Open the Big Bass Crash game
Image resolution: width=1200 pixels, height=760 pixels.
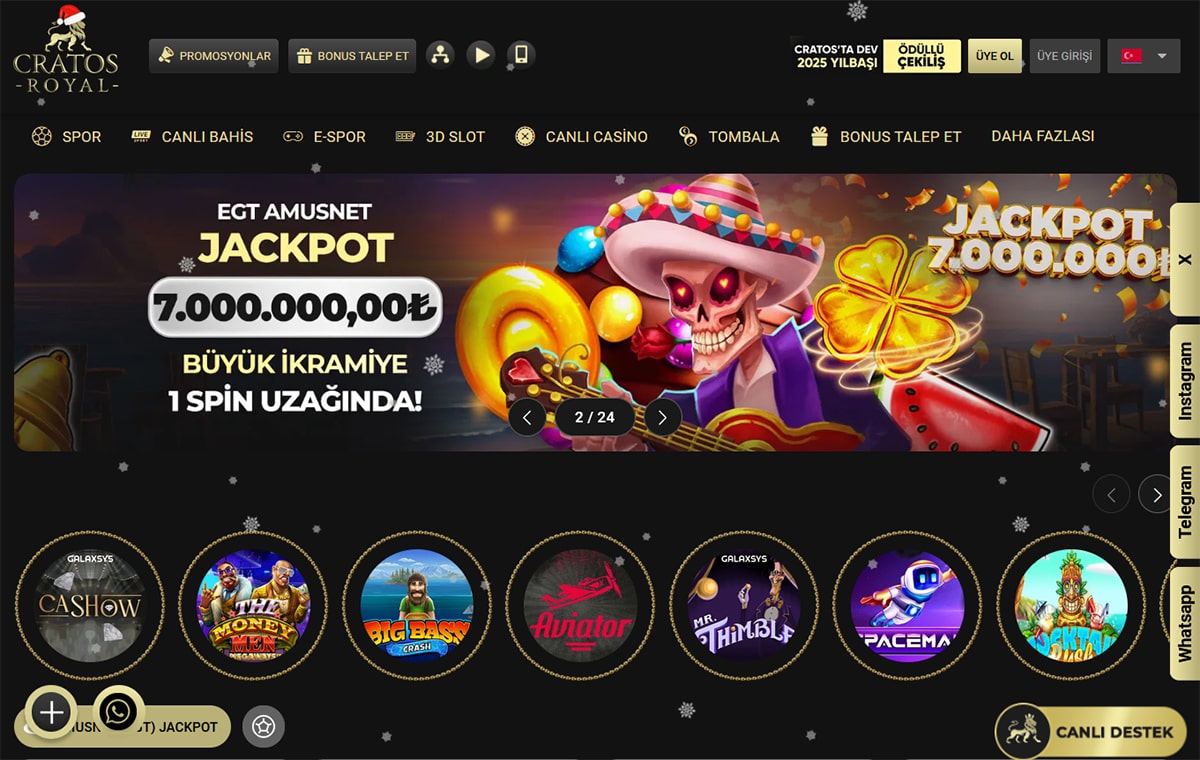(416, 606)
